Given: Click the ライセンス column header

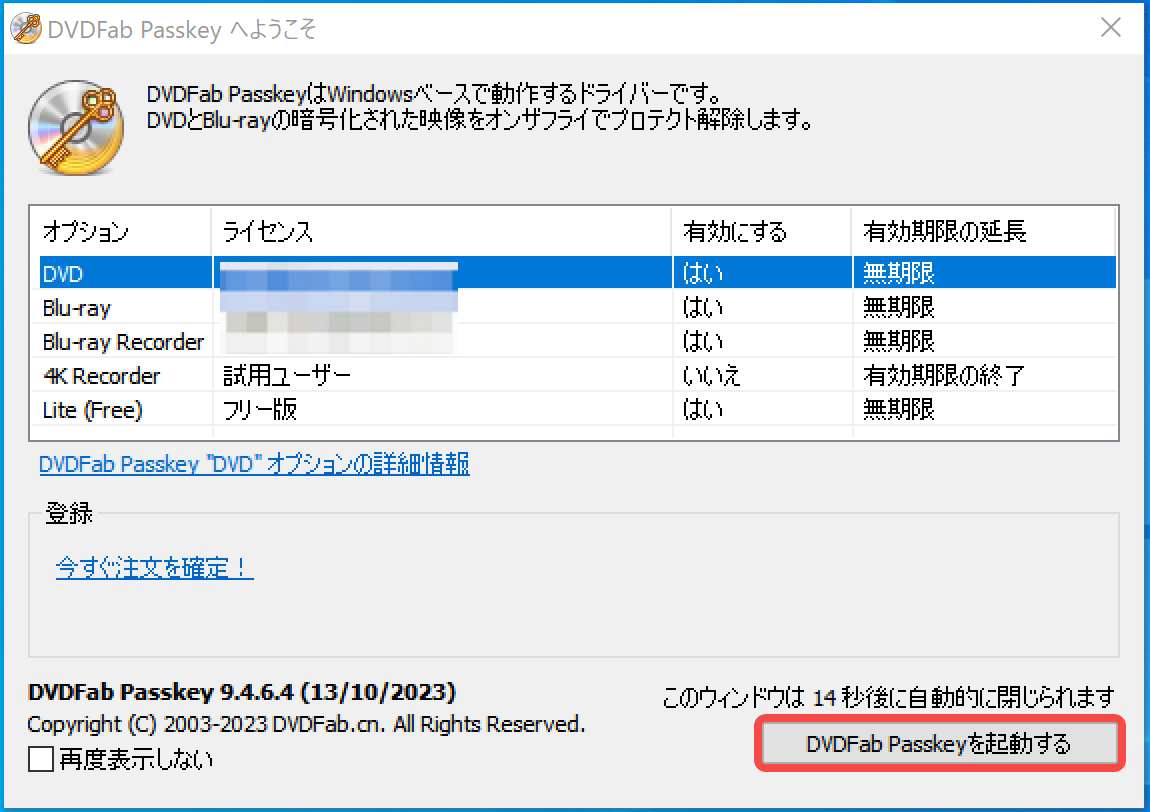Looking at the screenshot, I should click(442, 231).
